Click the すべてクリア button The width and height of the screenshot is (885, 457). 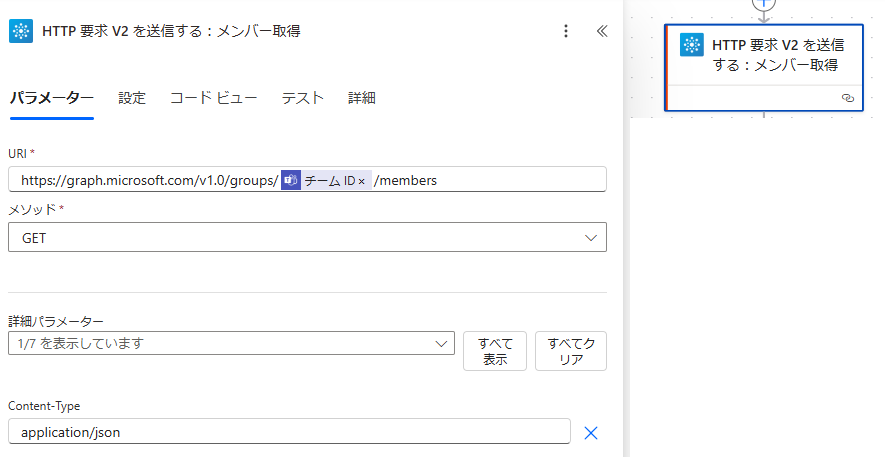click(571, 351)
